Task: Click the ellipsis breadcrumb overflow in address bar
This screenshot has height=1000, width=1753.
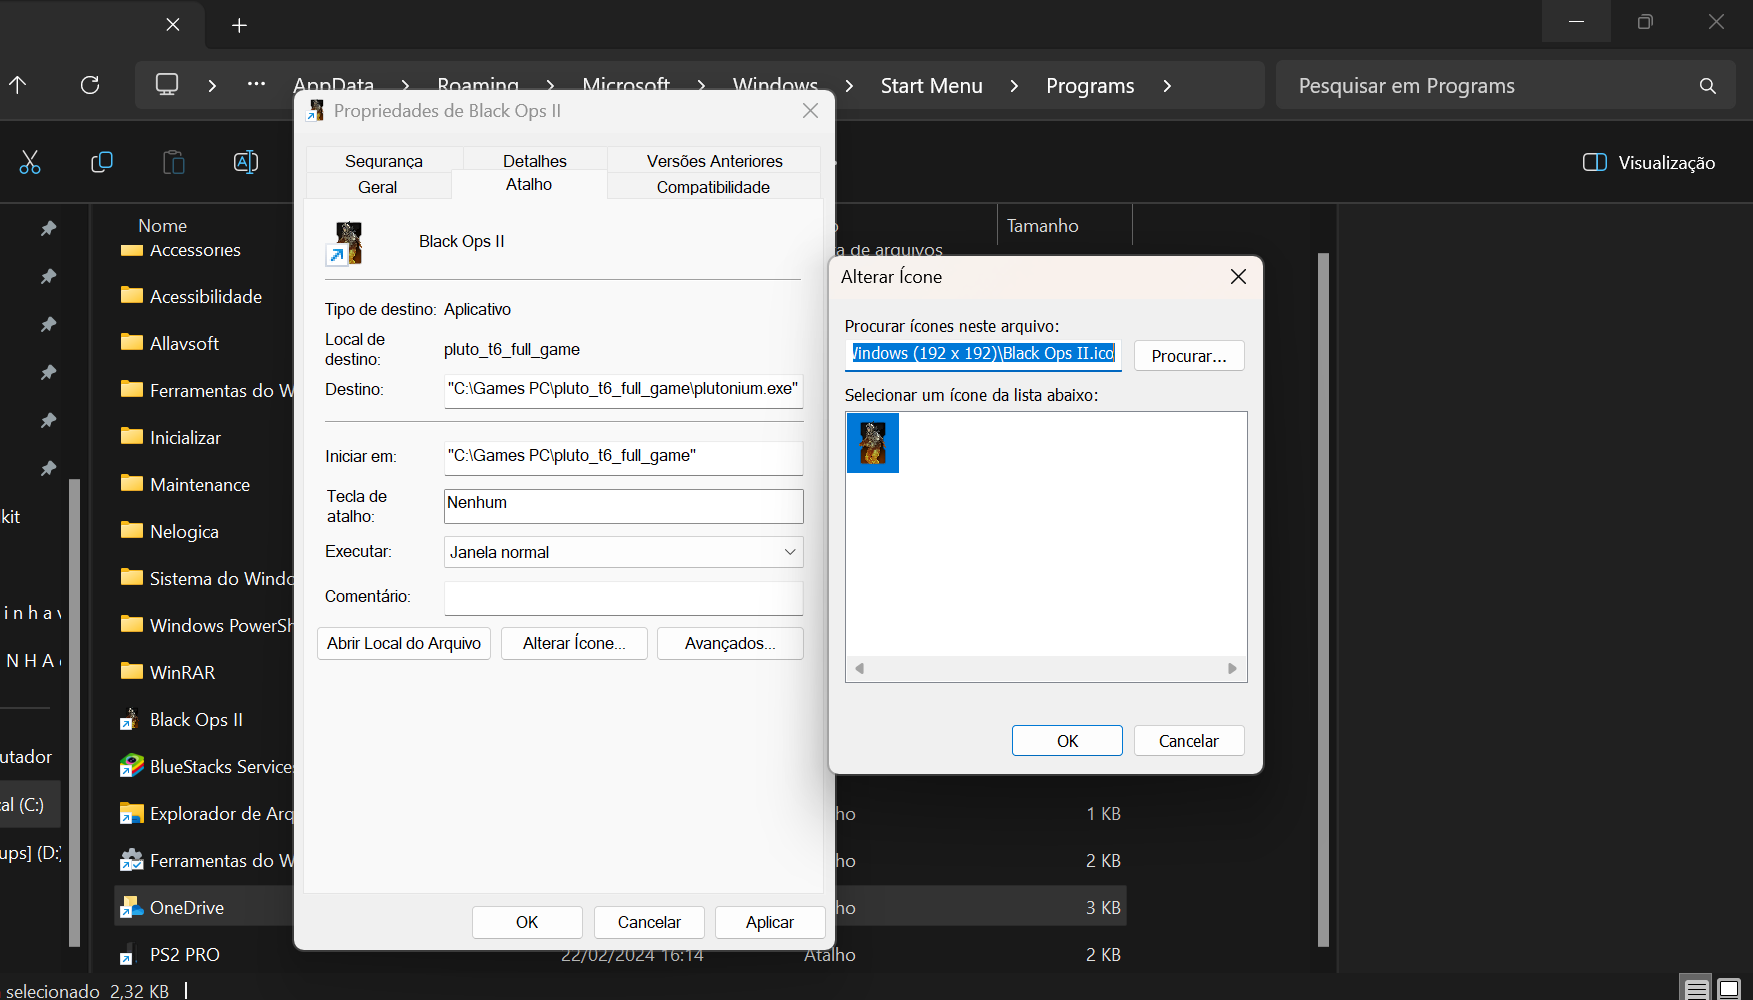Action: click(x=256, y=85)
